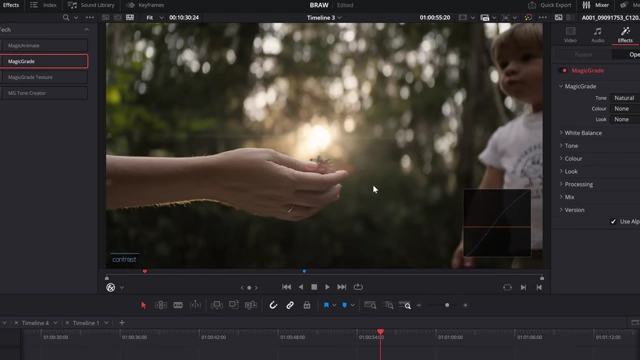The image size is (640, 360).
Task: Open the Sound Library panel
Action: (x=91, y=5)
